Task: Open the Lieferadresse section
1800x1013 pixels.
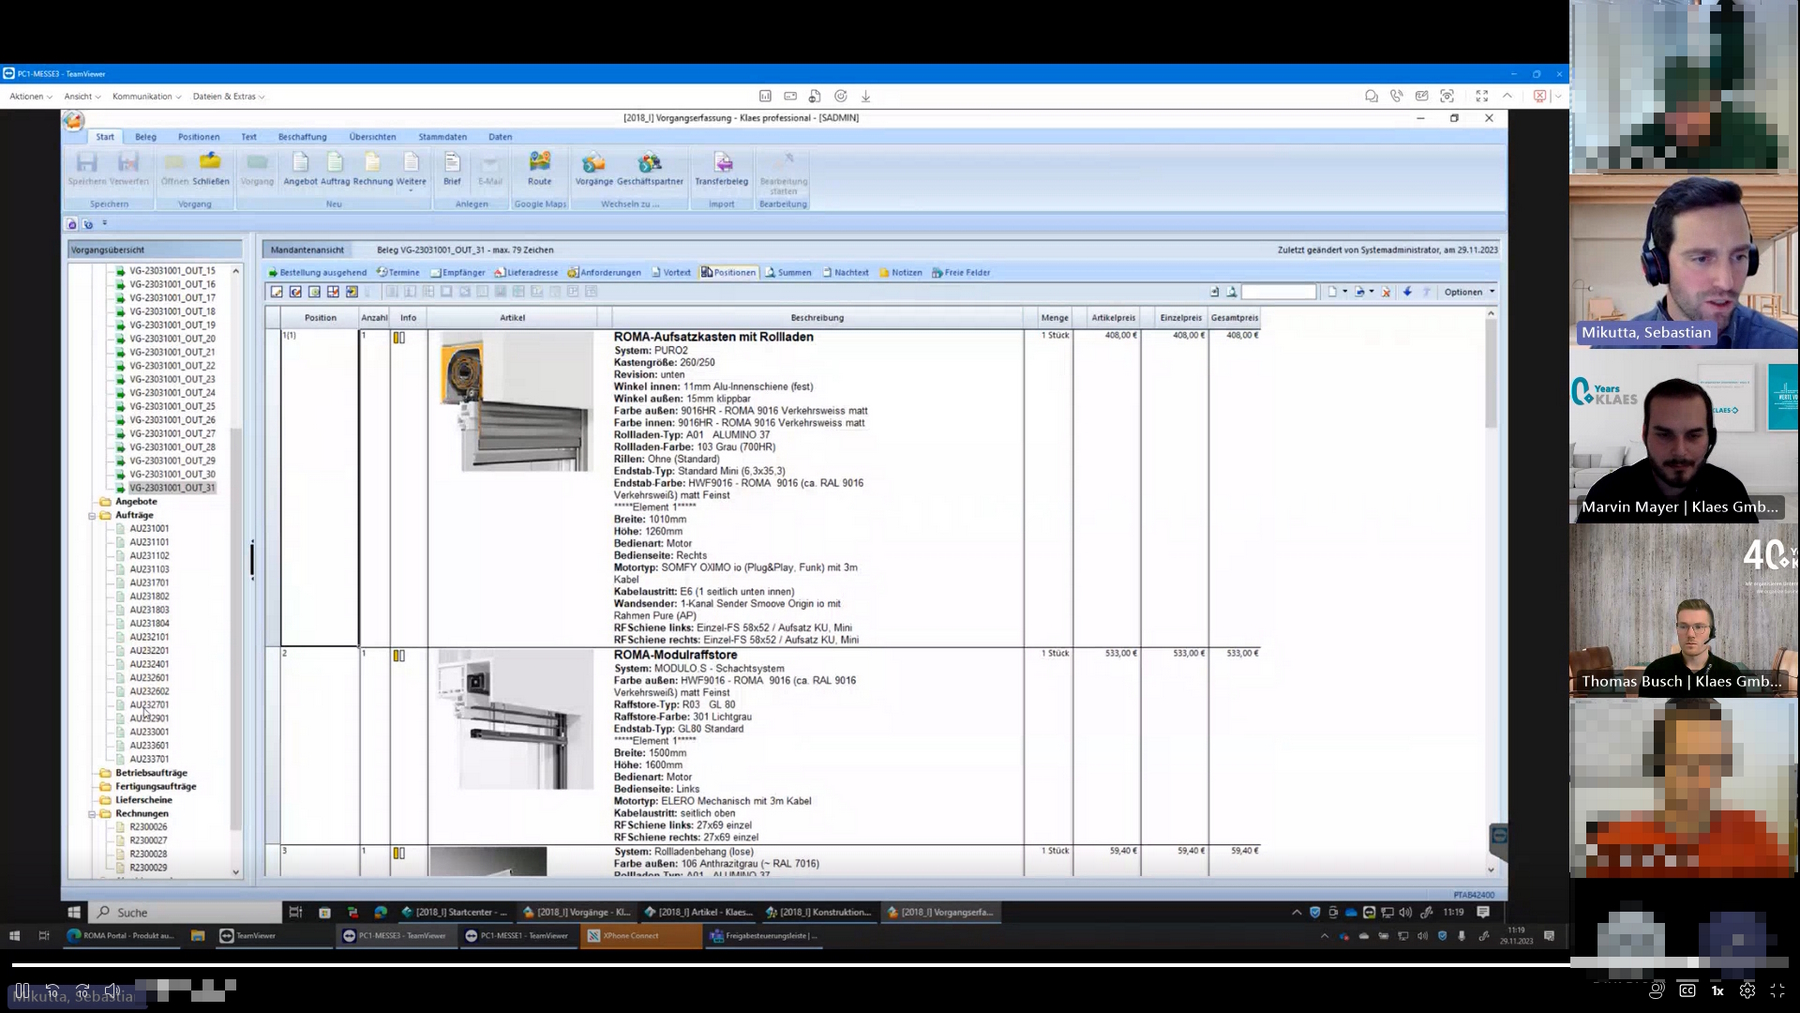Action: pyautogui.click(x=526, y=272)
